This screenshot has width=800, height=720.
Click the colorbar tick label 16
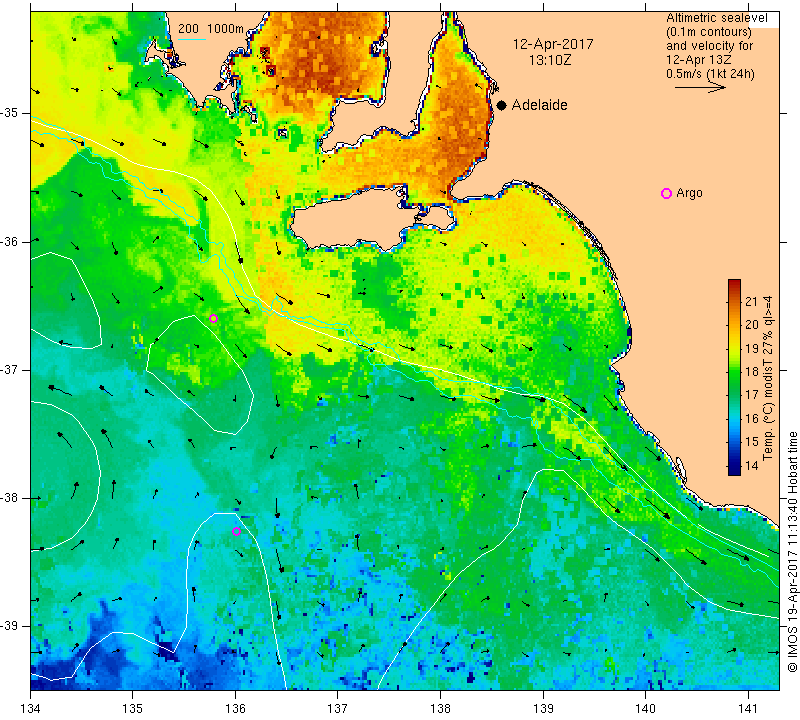pos(752,419)
